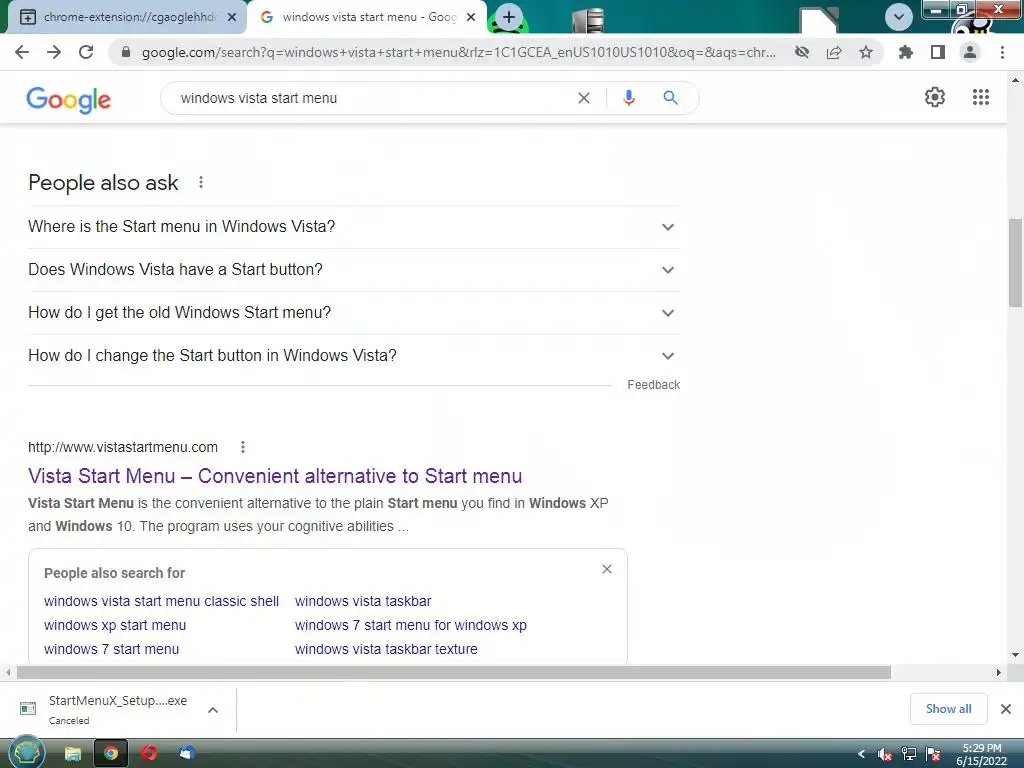Open the Windows Start orb
The height and width of the screenshot is (768, 1024).
coord(27,753)
